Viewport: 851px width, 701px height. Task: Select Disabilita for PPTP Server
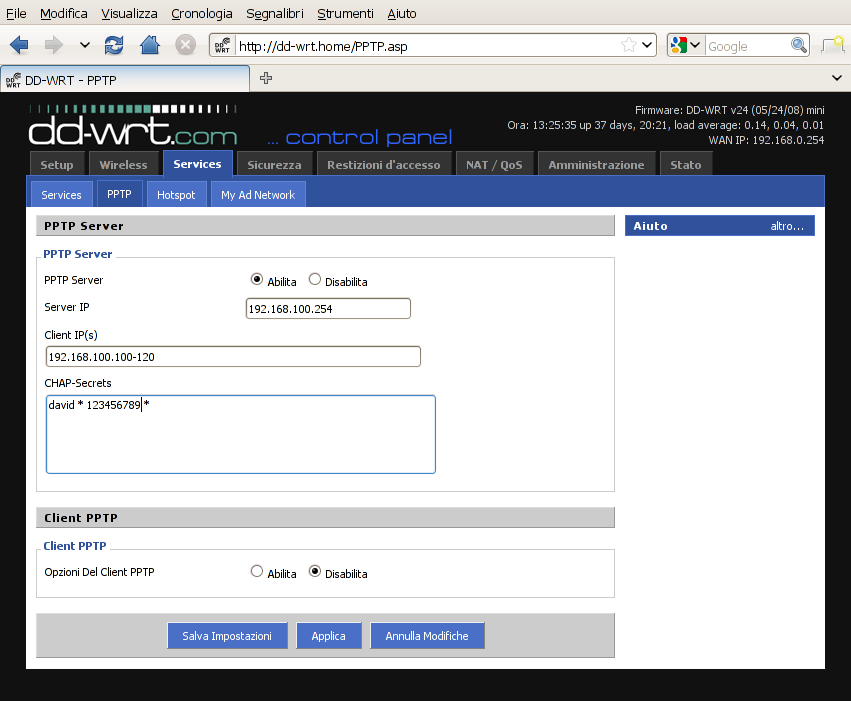pos(315,279)
